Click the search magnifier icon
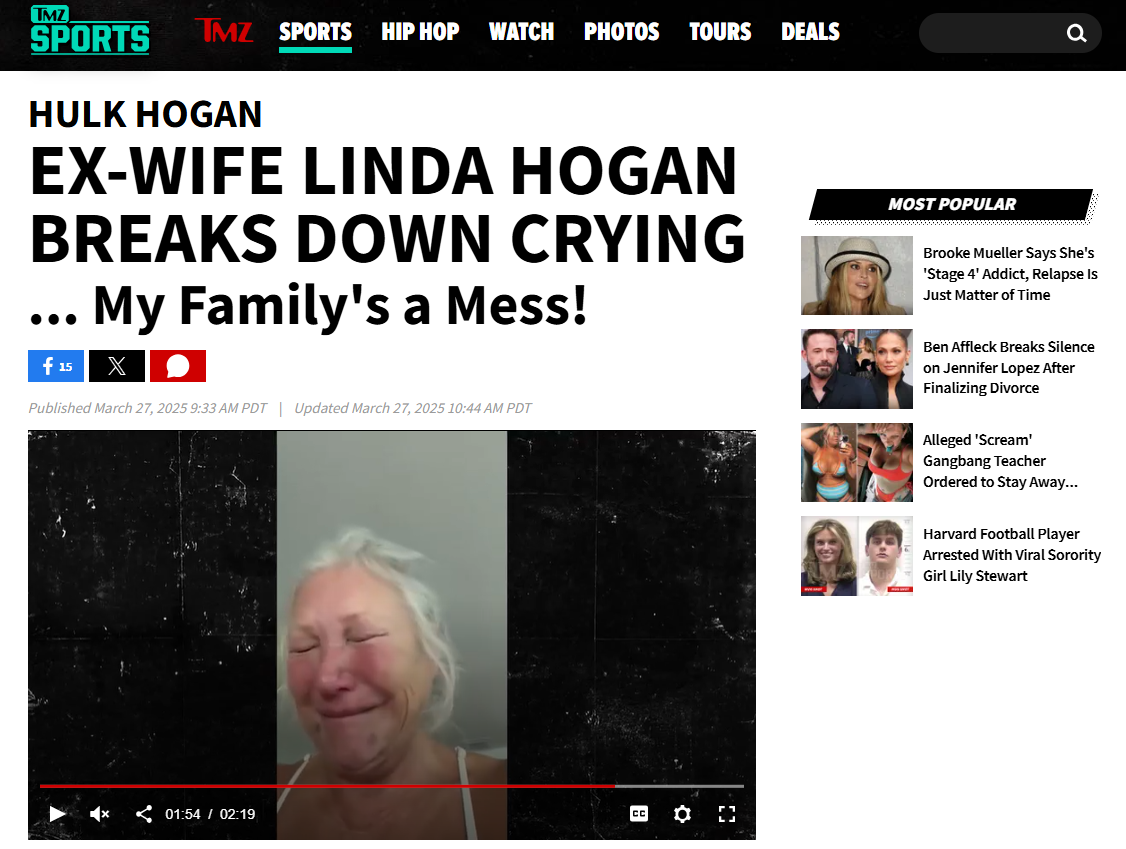 coord(1076,33)
